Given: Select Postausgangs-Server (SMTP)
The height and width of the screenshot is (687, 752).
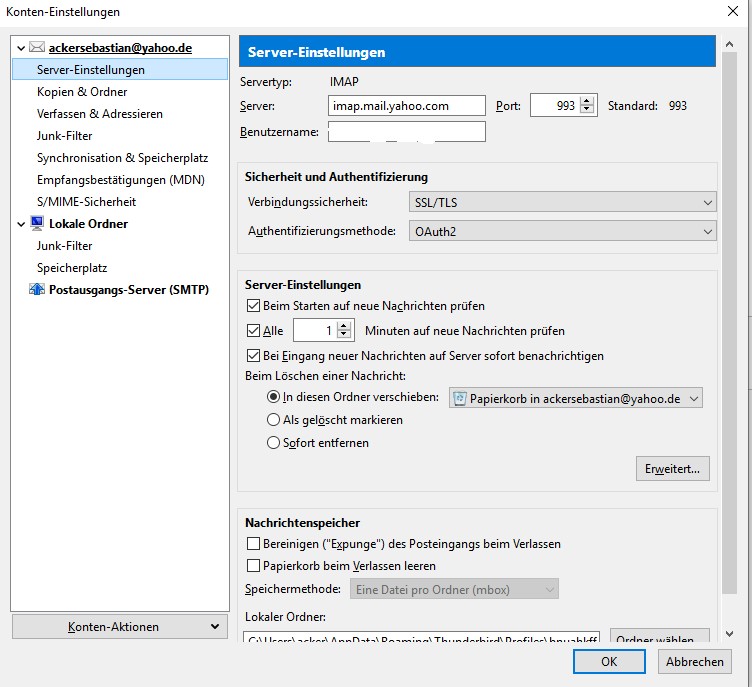Looking at the screenshot, I should (129, 289).
